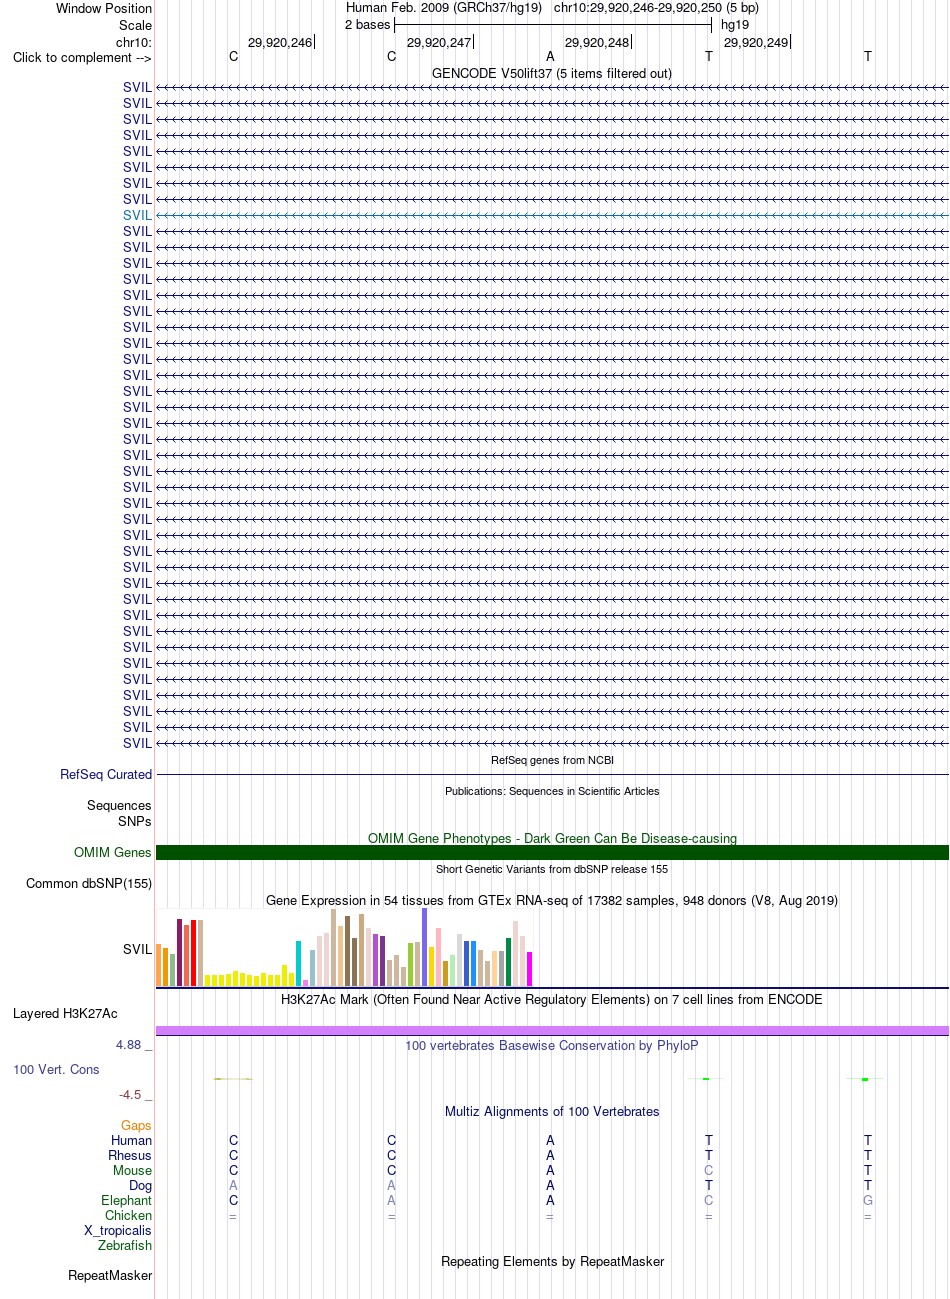Click the OMIM Gene Phenotypes track title
This screenshot has height=1299, width=950.
(x=552, y=839)
